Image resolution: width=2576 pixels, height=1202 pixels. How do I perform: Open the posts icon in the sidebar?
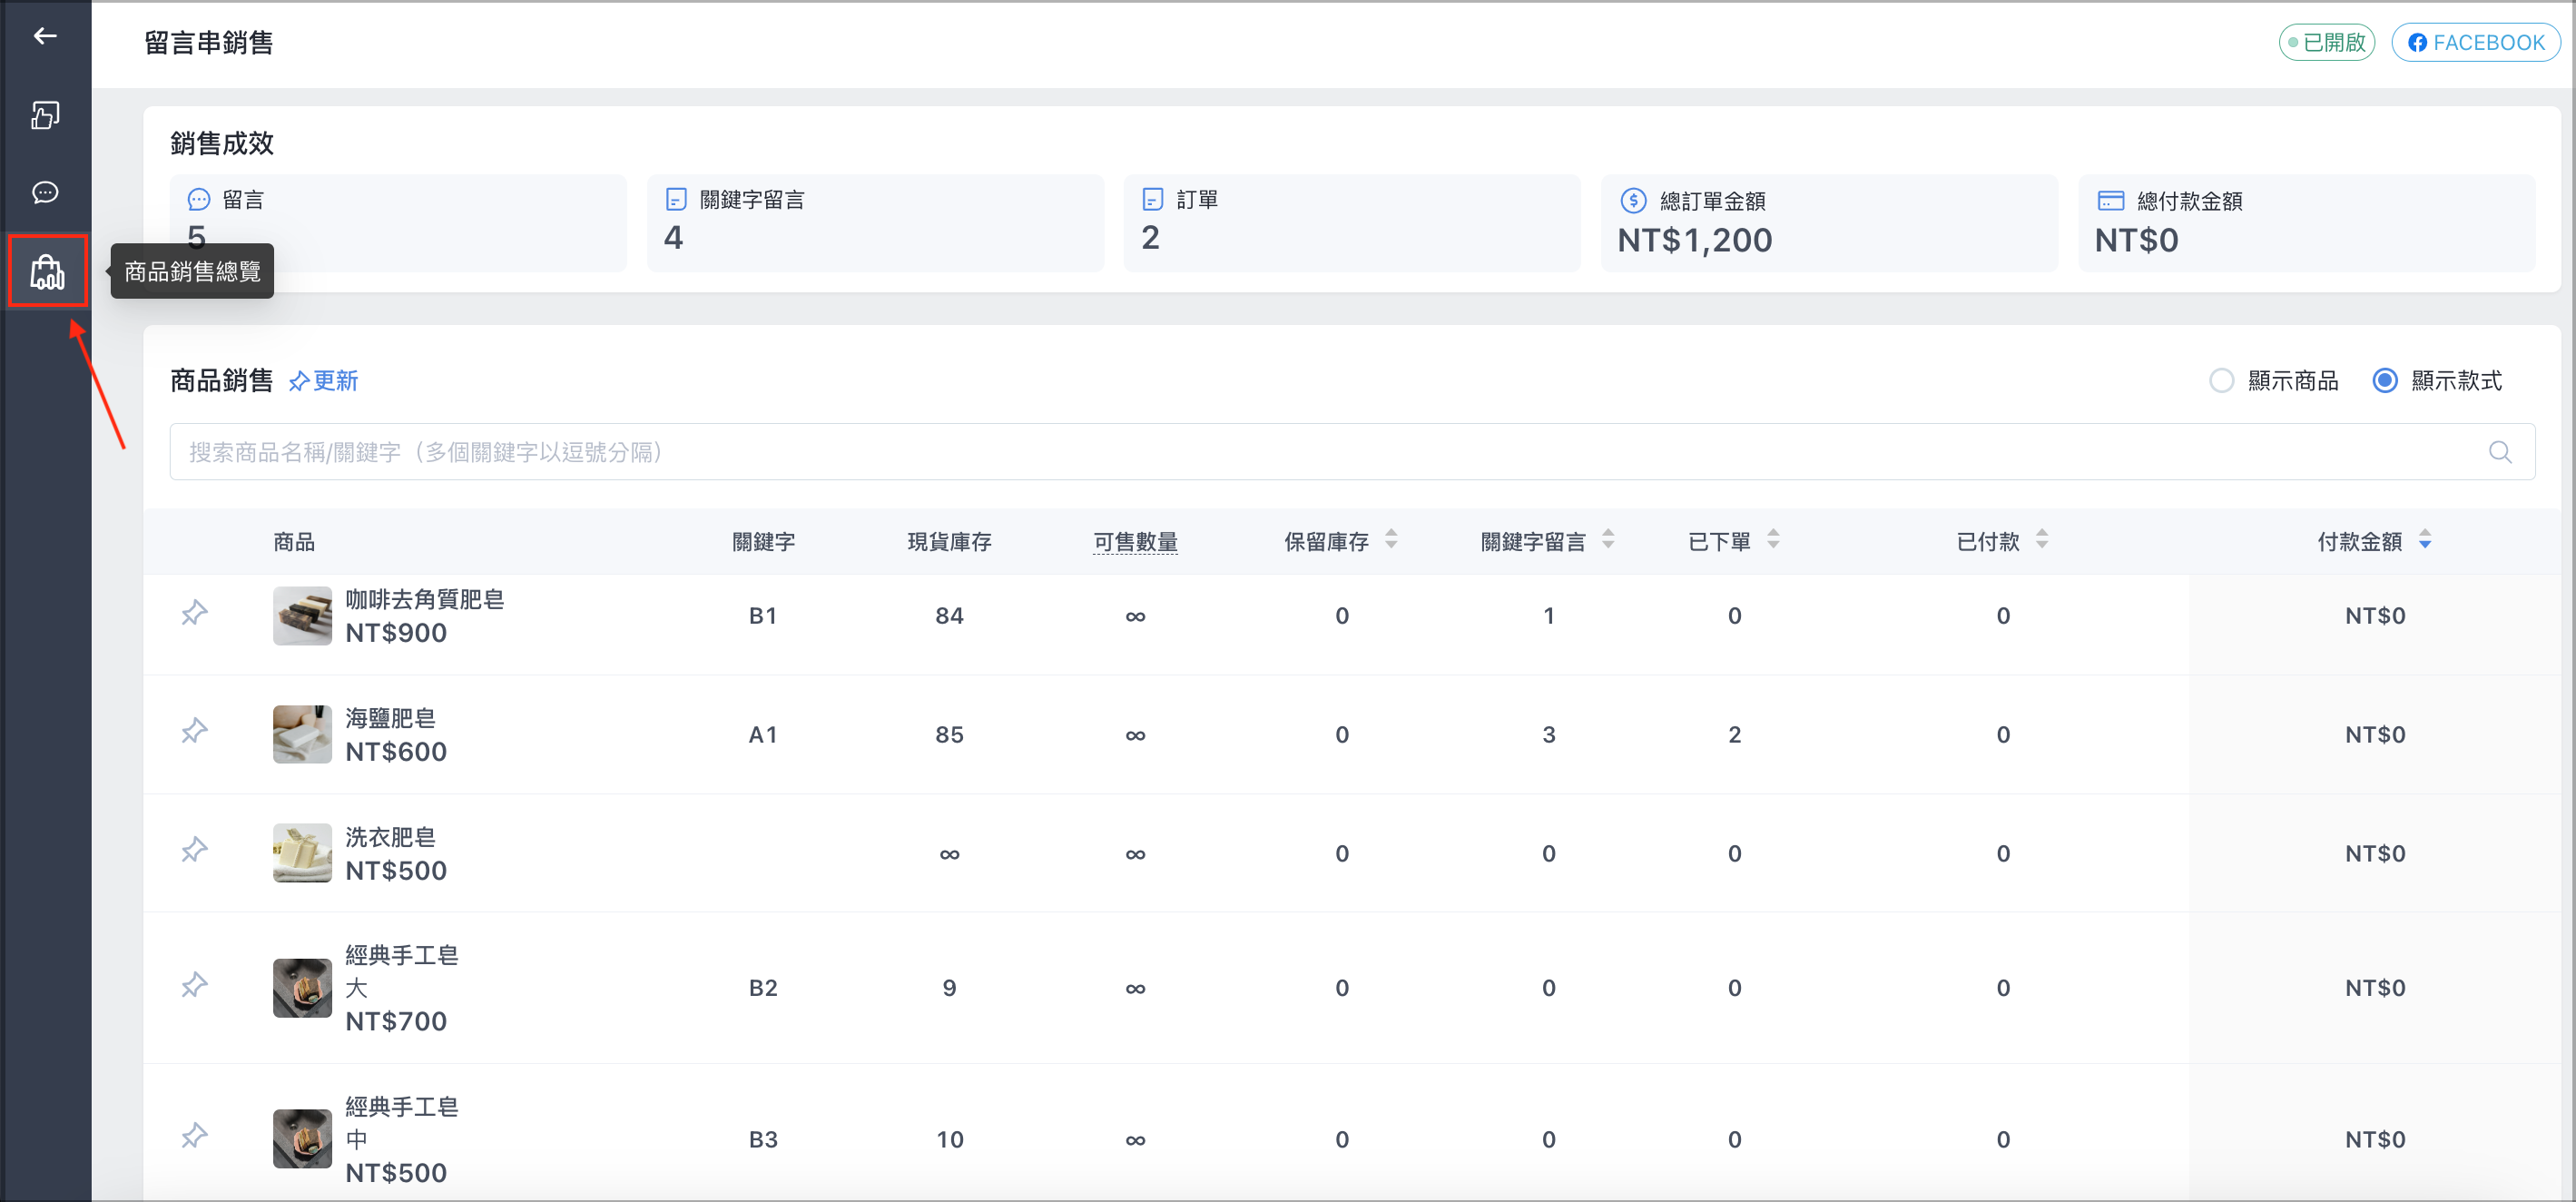[x=45, y=115]
